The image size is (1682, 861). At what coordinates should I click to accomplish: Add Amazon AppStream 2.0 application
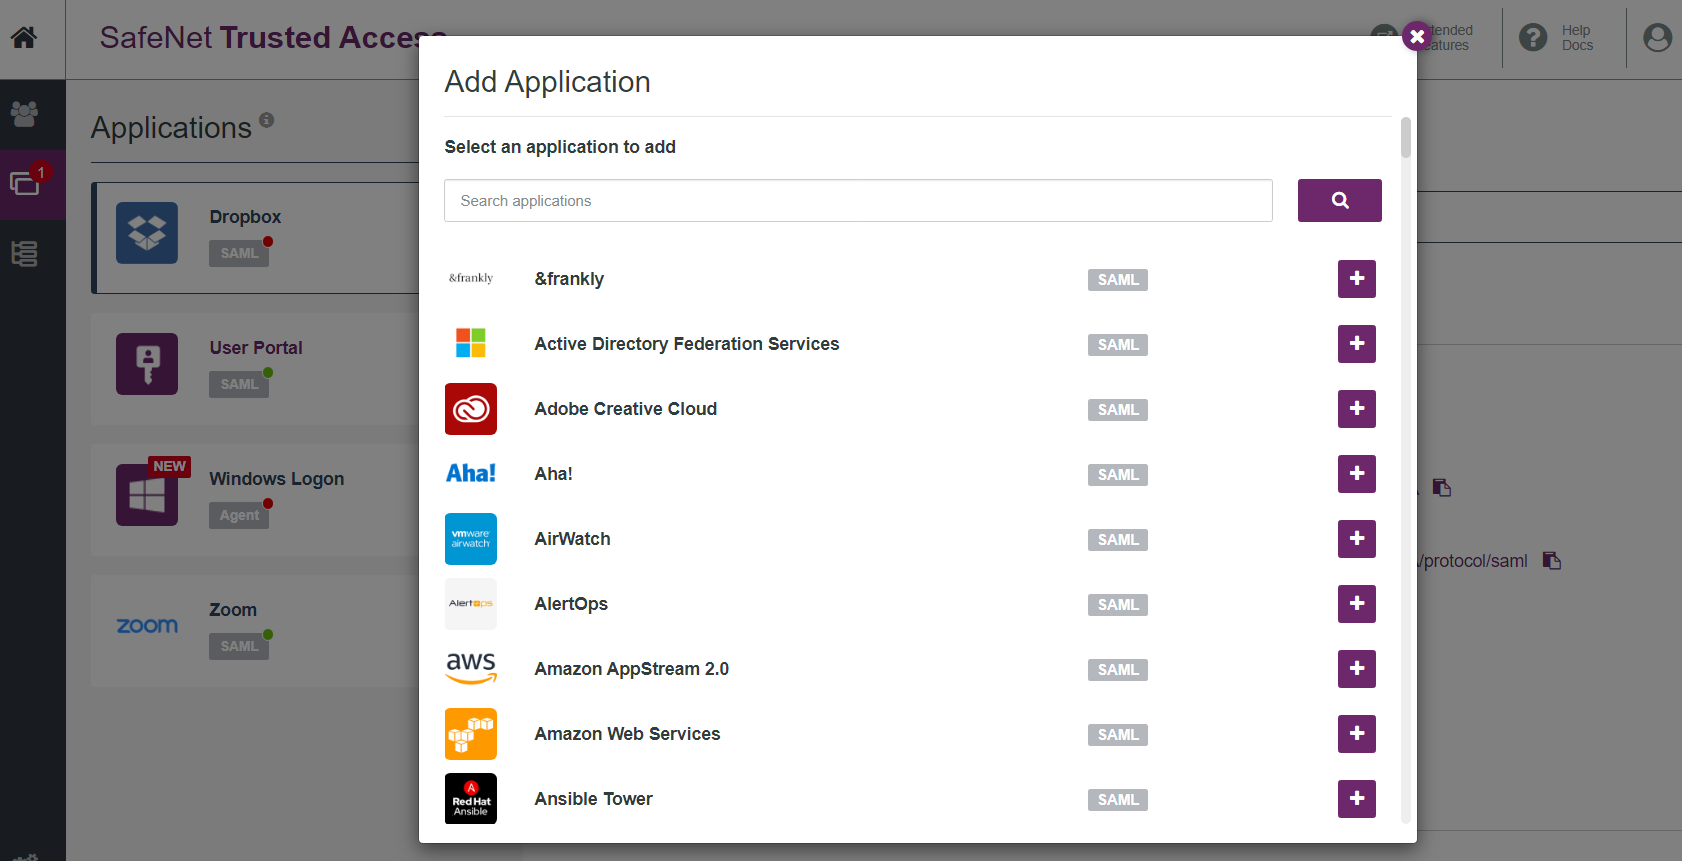tap(1356, 669)
